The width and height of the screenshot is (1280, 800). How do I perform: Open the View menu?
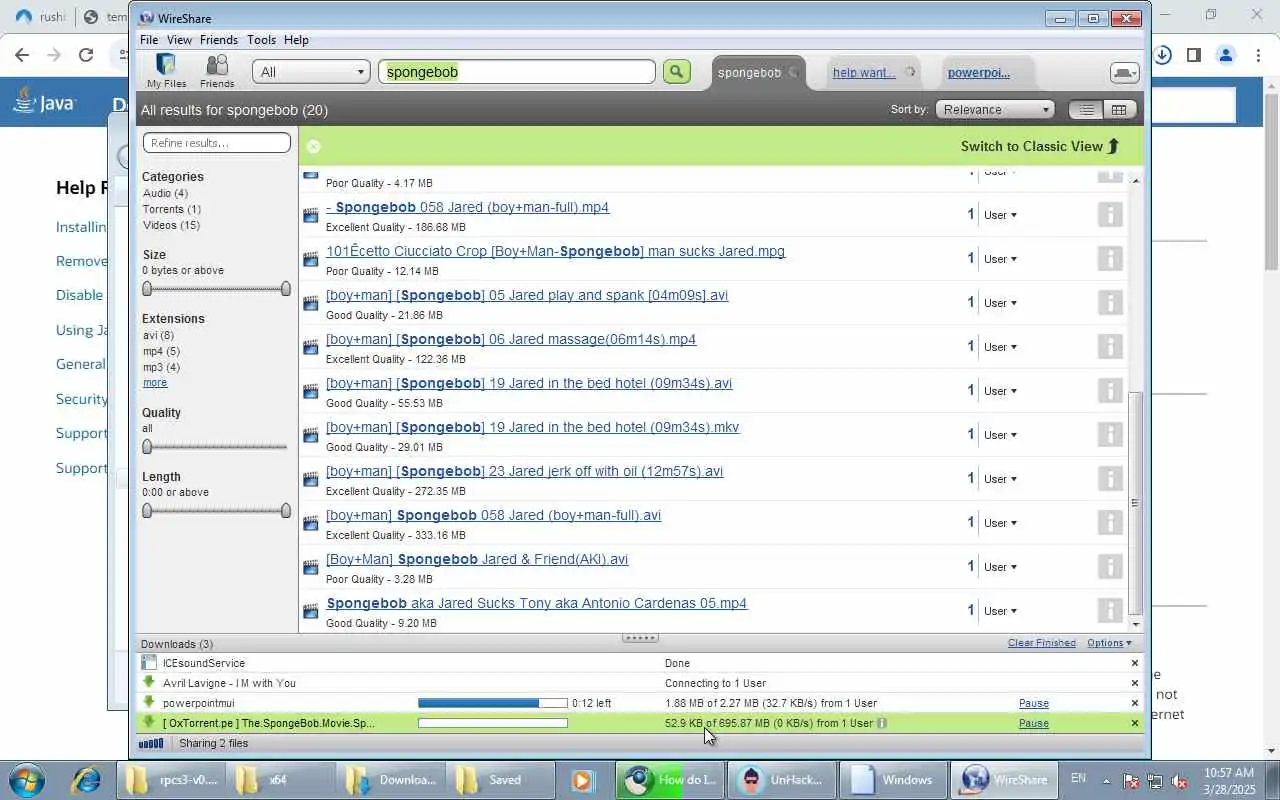[x=179, y=40]
